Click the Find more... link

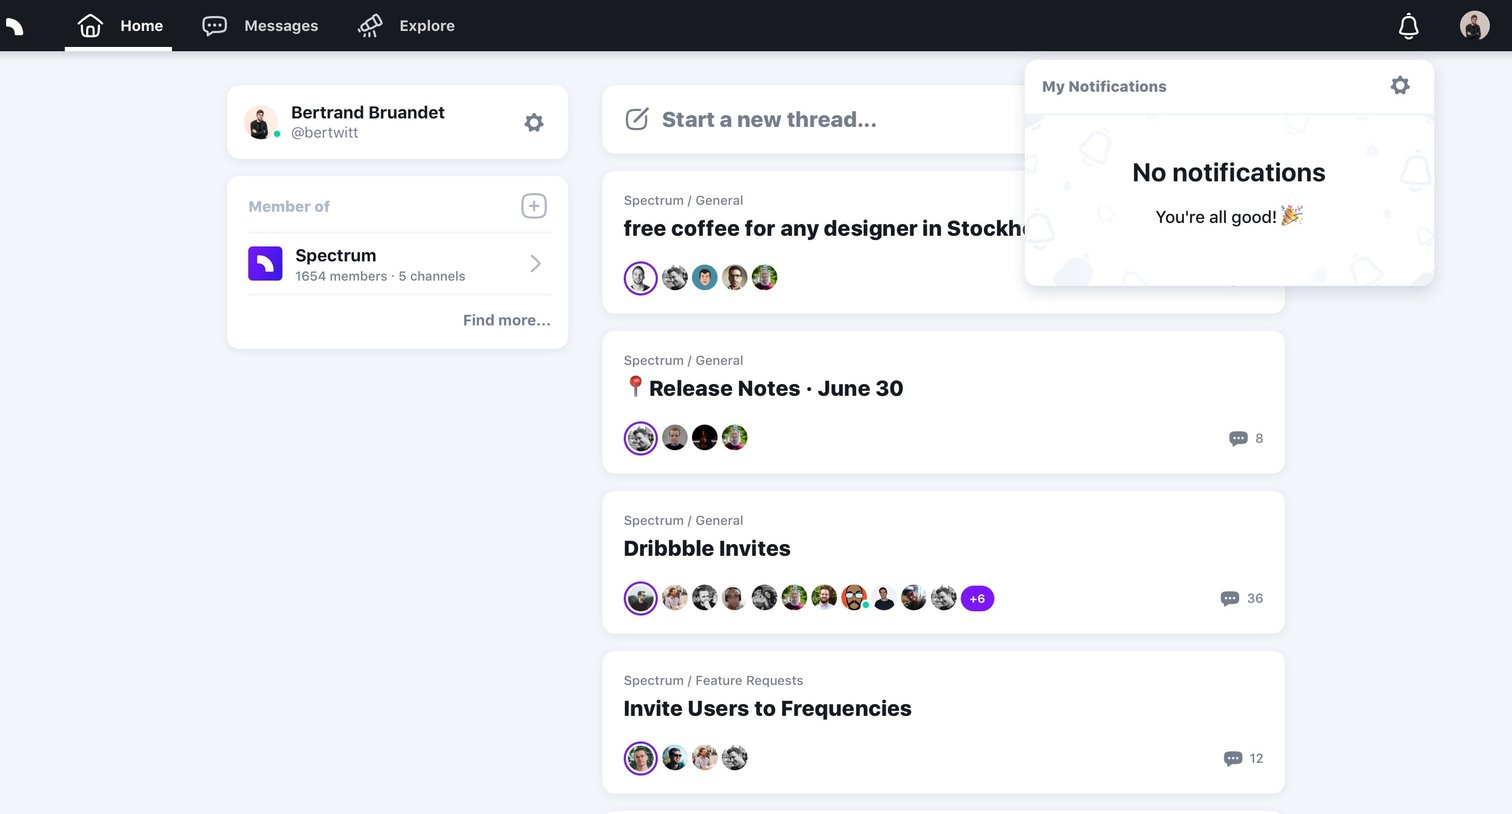pyautogui.click(x=507, y=320)
